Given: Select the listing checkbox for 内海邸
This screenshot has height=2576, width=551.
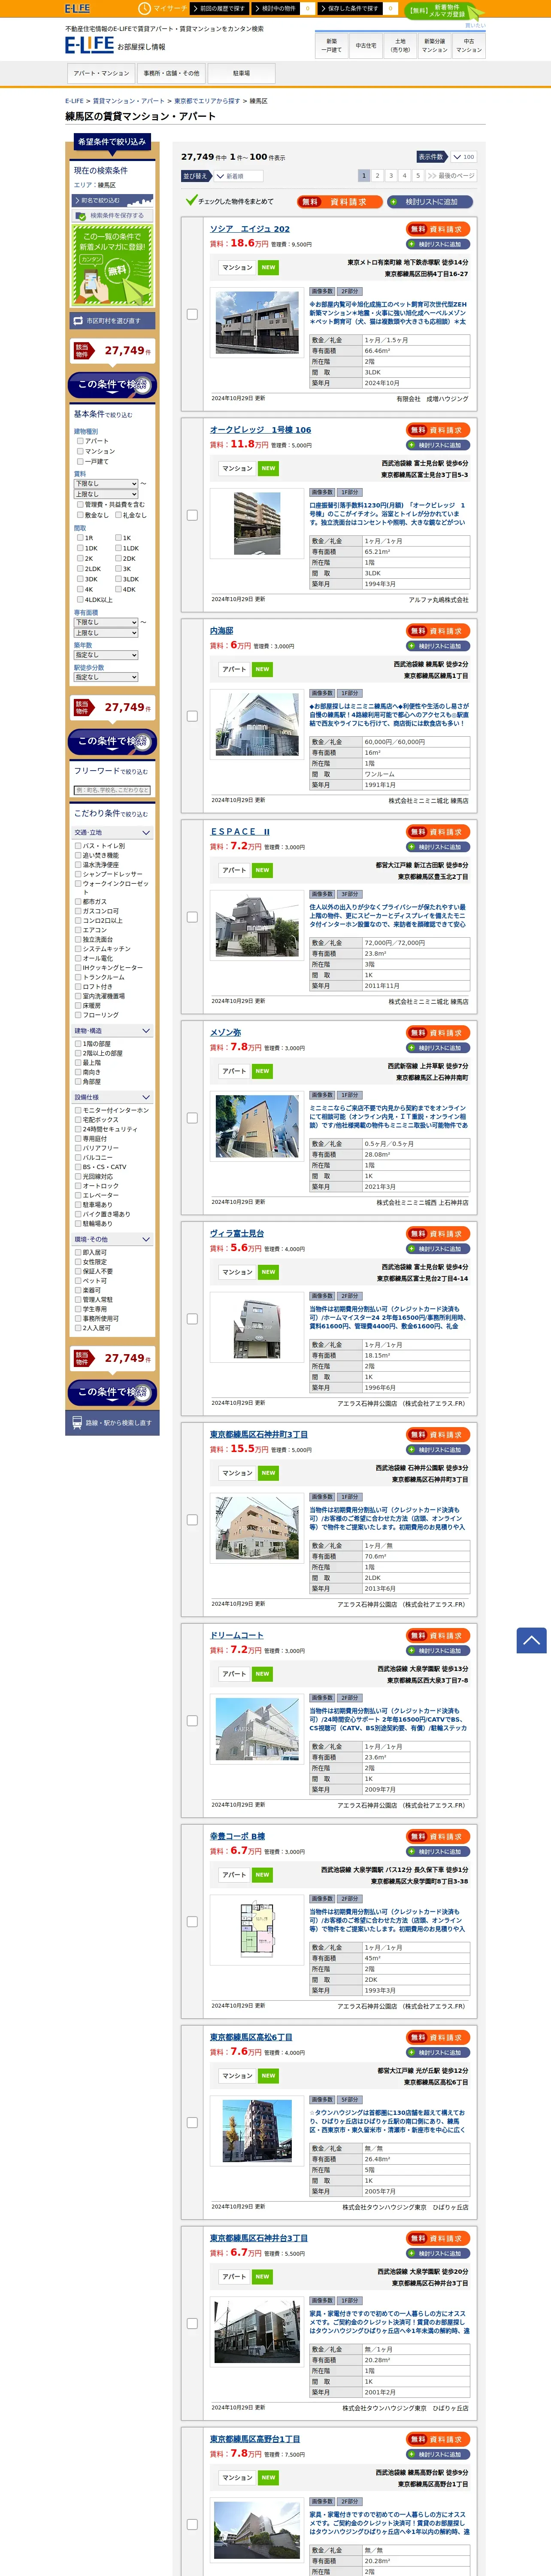Looking at the screenshot, I should [192, 716].
